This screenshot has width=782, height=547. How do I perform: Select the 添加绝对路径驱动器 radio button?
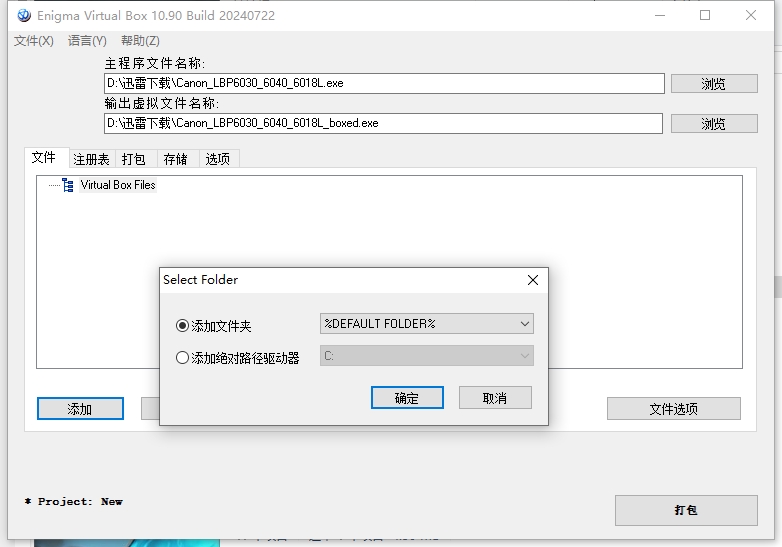[182, 357]
